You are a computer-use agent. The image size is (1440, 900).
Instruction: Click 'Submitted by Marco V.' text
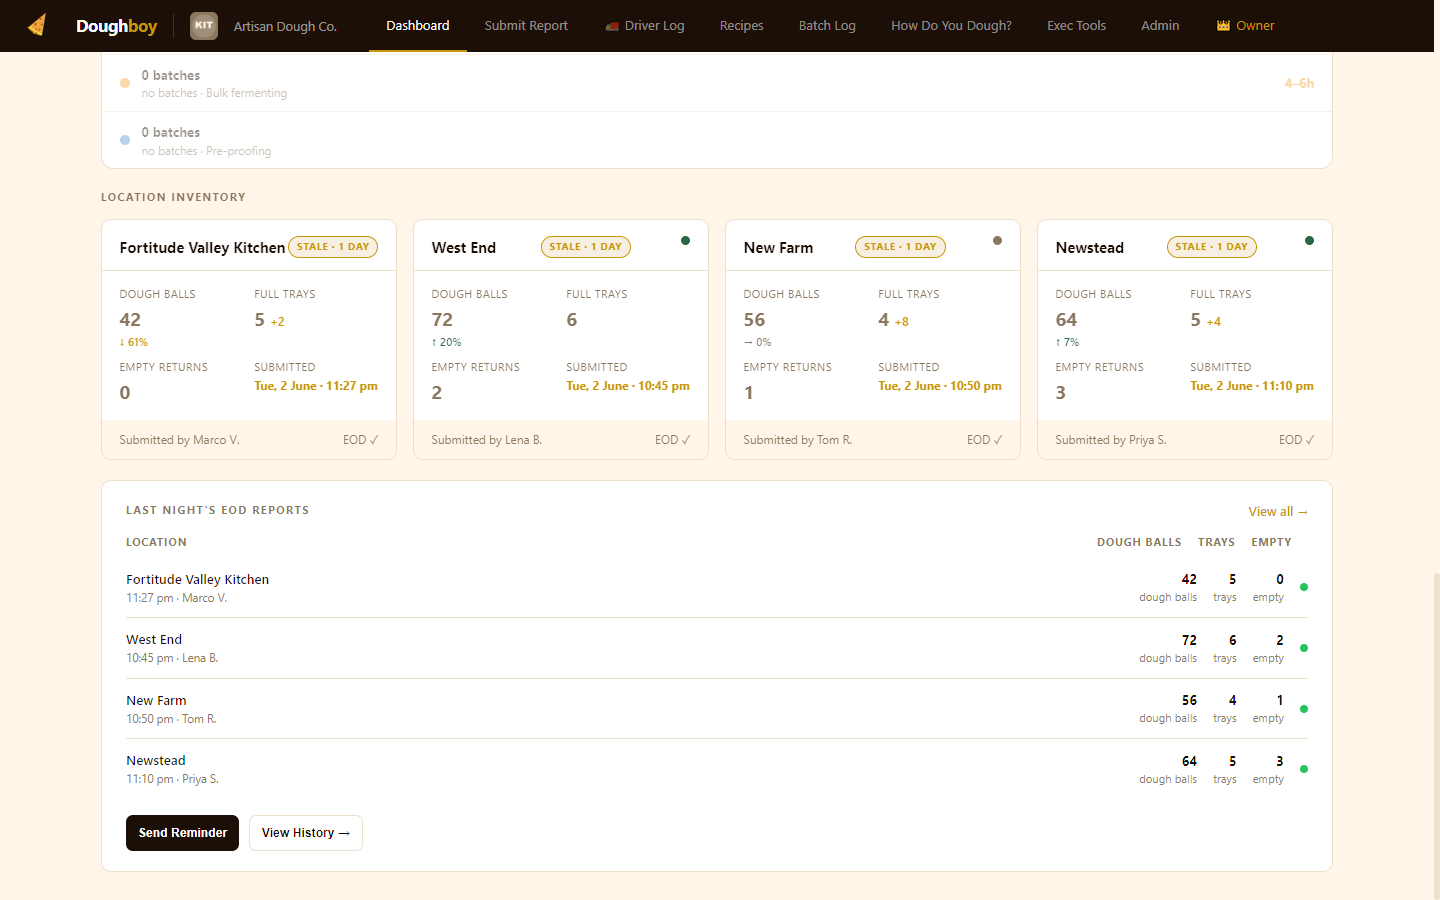click(179, 440)
